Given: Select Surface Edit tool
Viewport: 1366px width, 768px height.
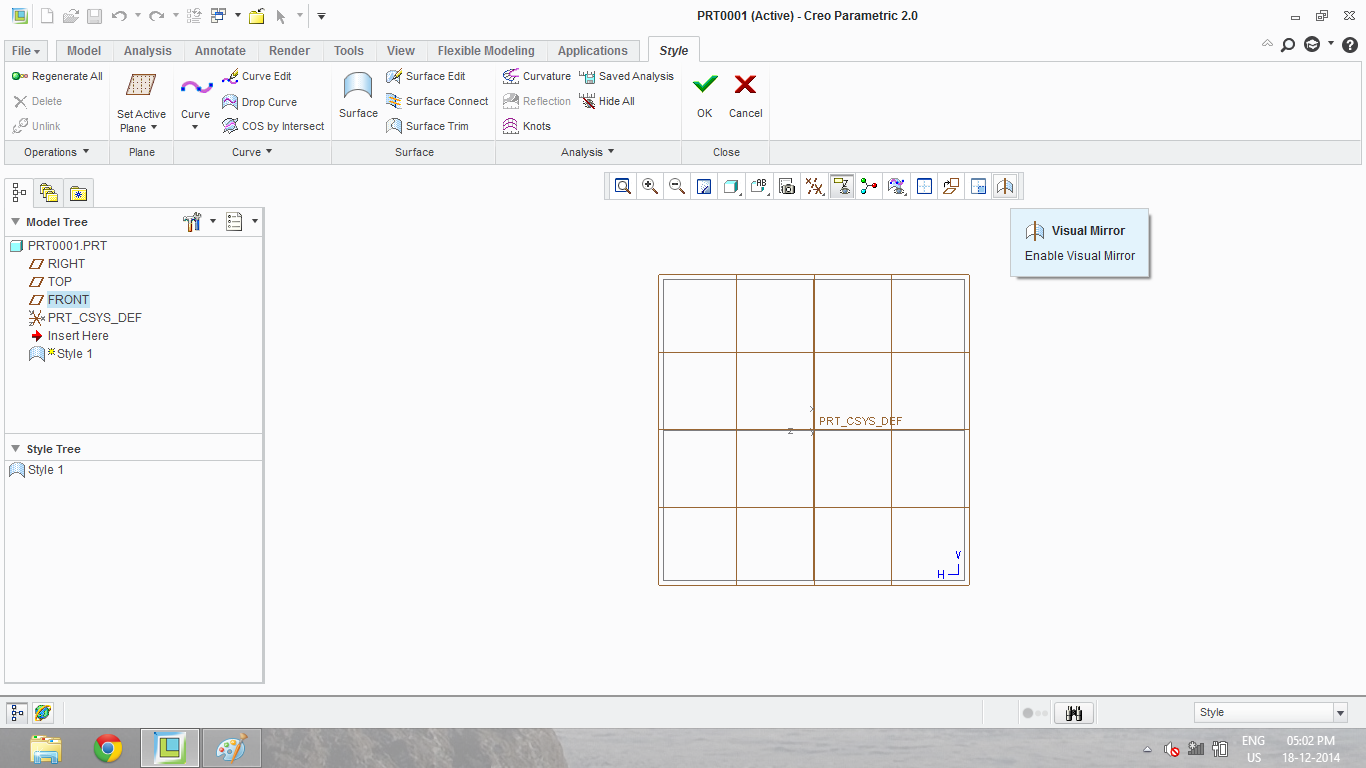Looking at the screenshot, I should (x=425, y=76).
